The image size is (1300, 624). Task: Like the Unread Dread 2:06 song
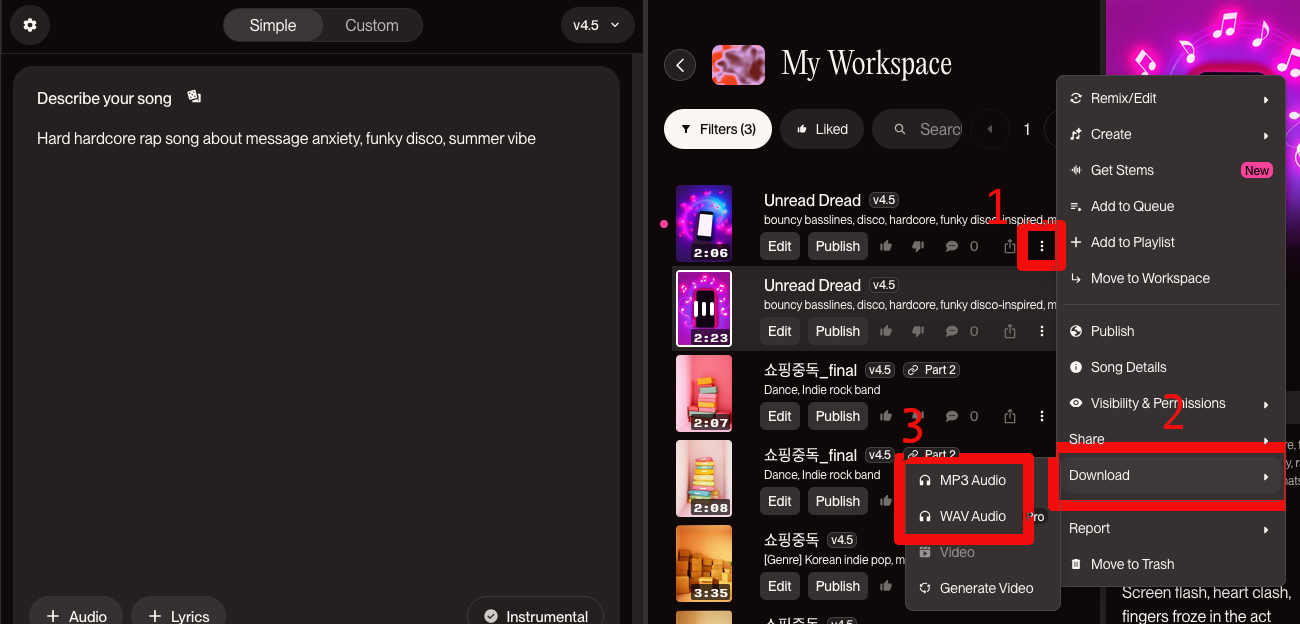(886, 246)
